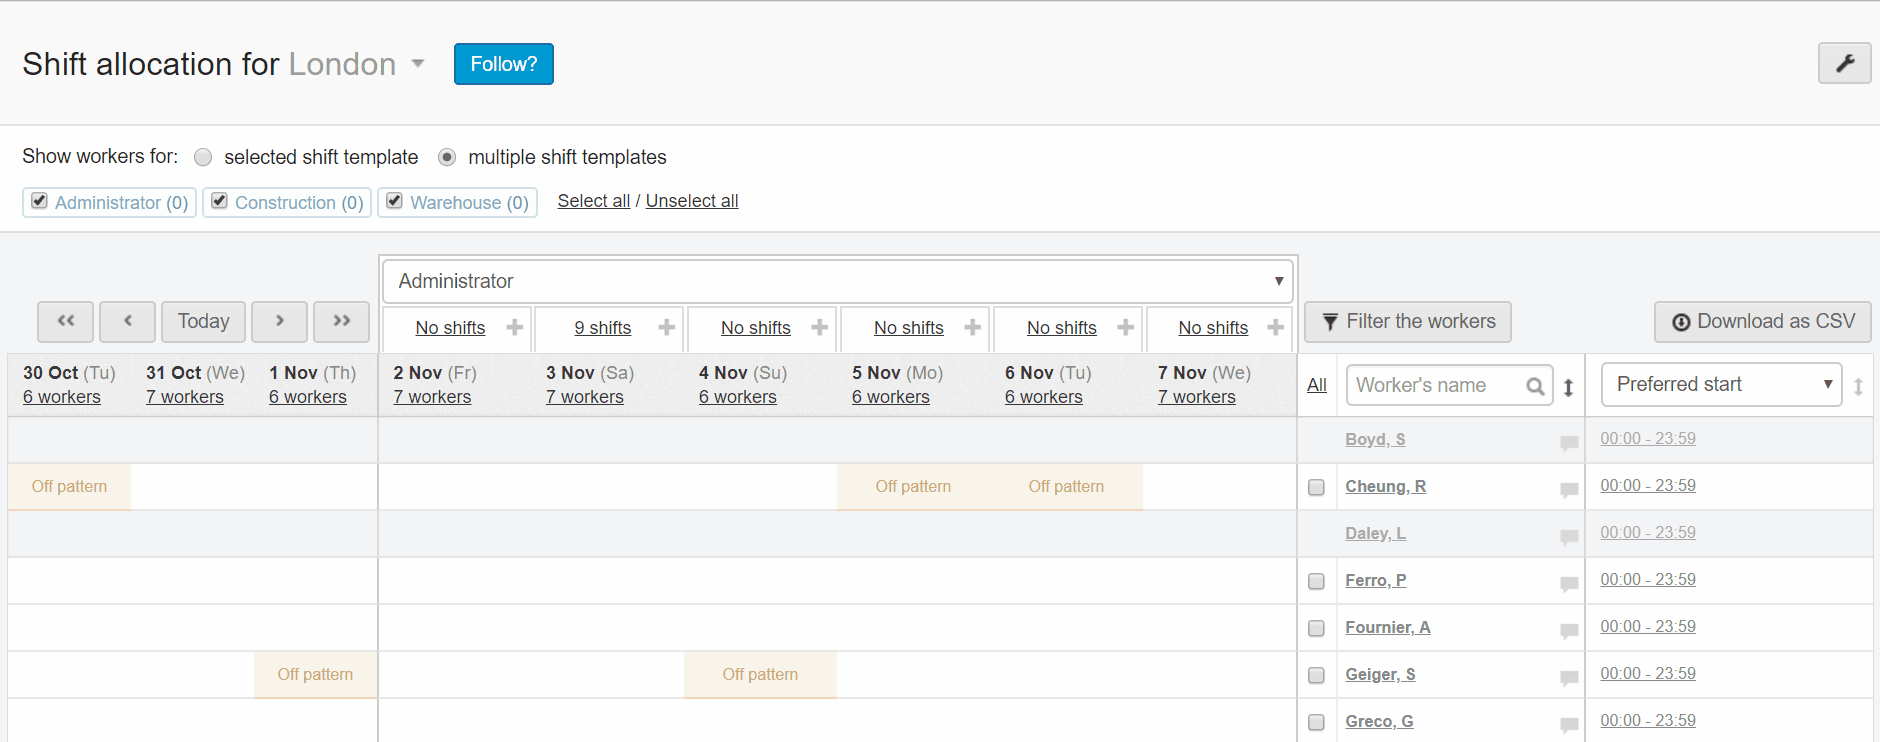Screen dimensions: 1880x742
Task: Tick the checkbox for Ferro, P
Action: tap(1316, 581)
